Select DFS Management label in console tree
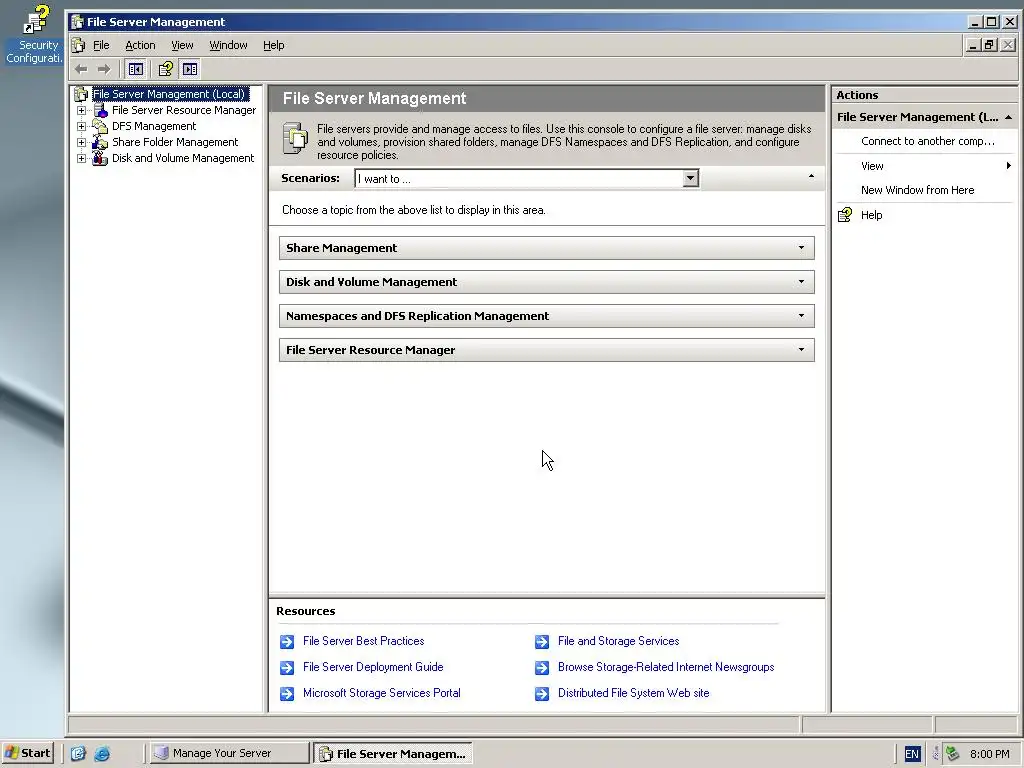 click(154, 126)
